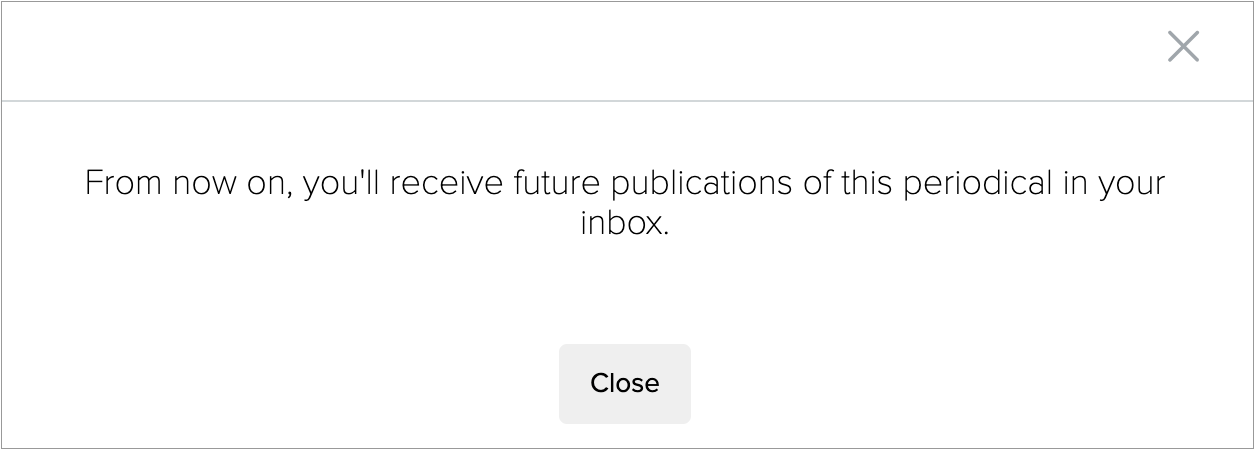Confirm and close using the Close button

coord(624,383)
